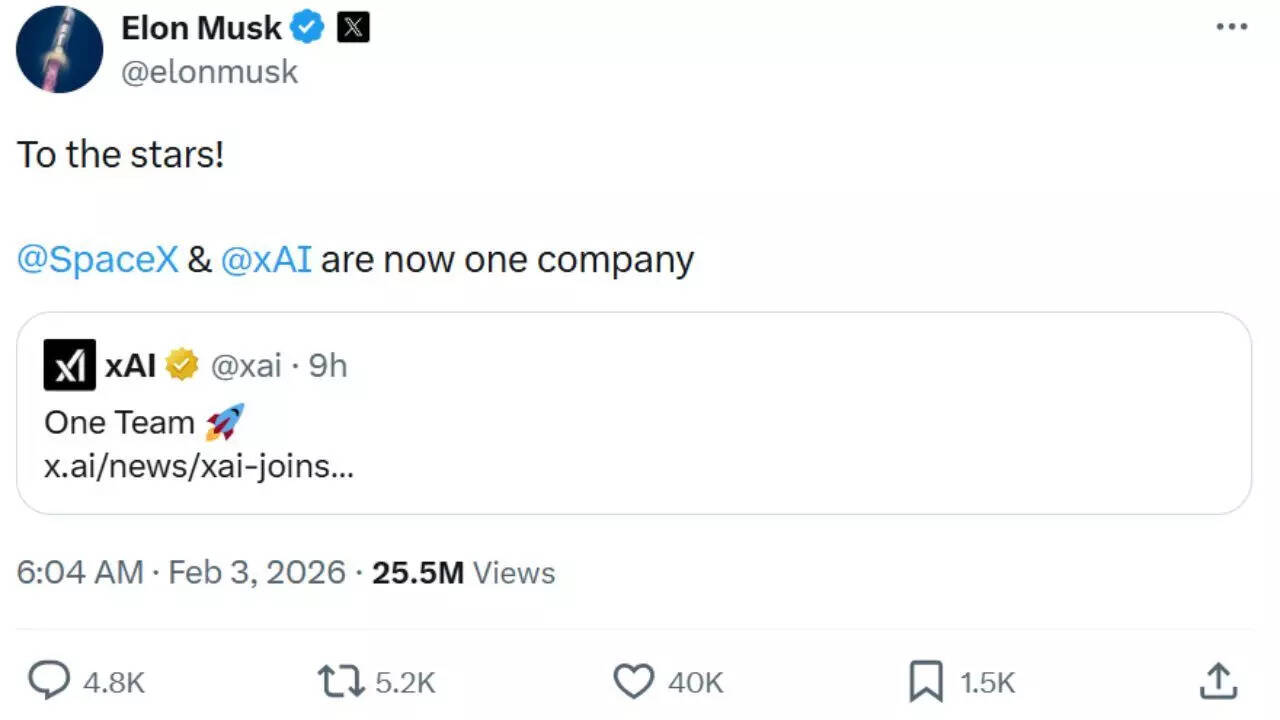Expand reply details by clicking the 4.8K count
Viewport: 1280px width, 720px height.
pyautogui.click(x=113, y=682)
